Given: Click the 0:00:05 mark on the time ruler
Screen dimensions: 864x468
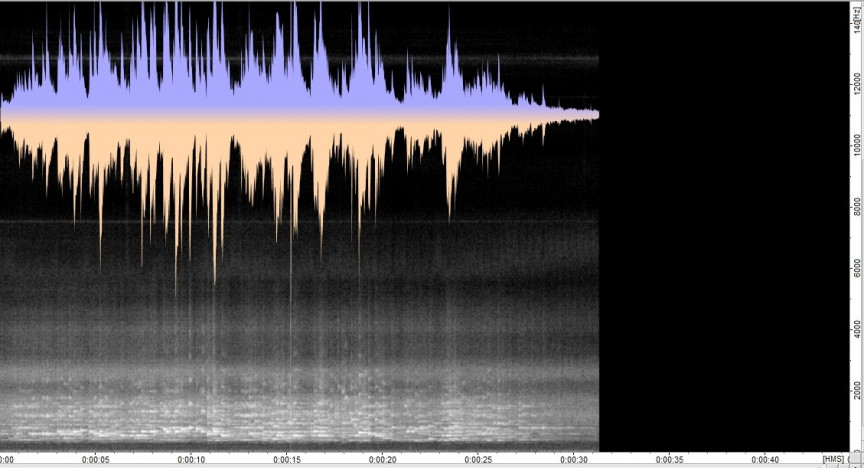Looking at the screenshot, I should pos(95,460).
